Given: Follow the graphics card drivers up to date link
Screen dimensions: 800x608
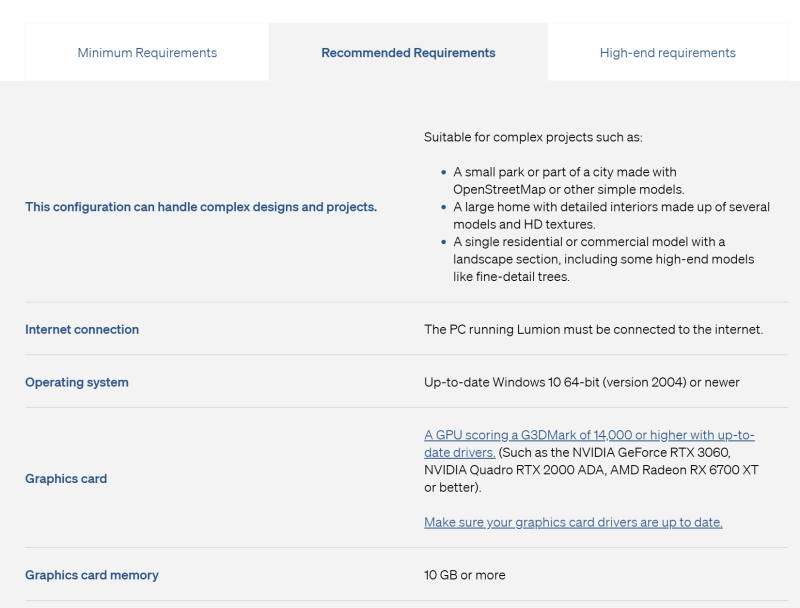Looking at the screenshot, I should click(x=573, y=522).
